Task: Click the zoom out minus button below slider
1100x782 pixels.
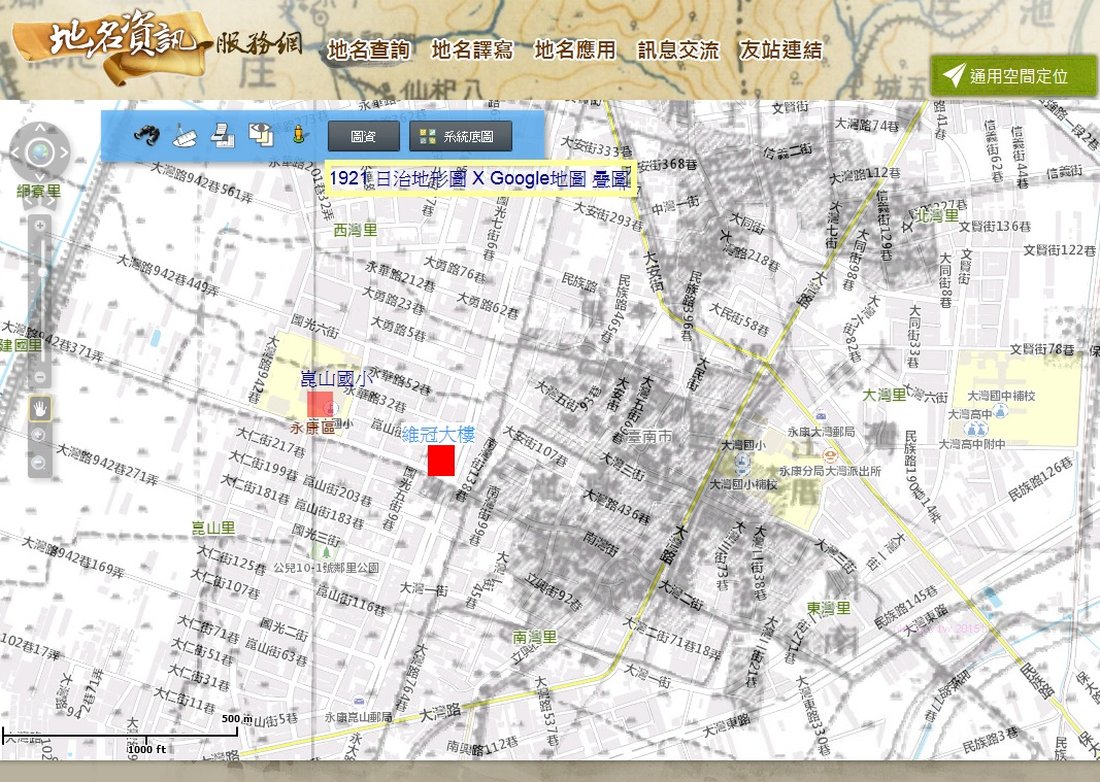Action: click(40, 377)
